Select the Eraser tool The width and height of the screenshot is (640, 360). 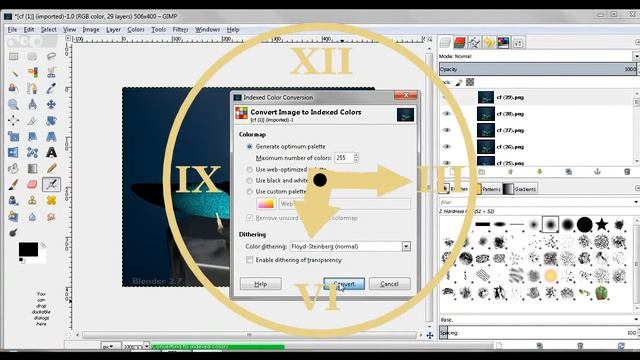click(x=32, y=184)
